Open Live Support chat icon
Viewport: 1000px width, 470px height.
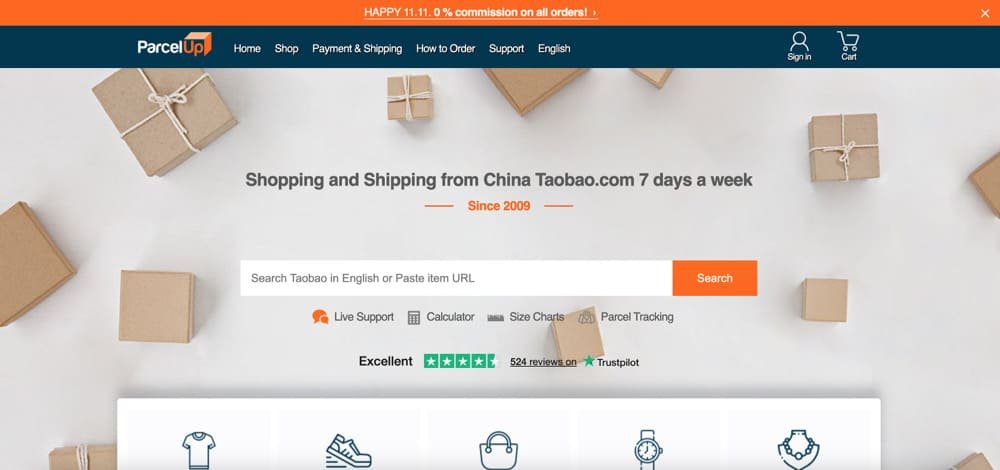tap(320, 317)
